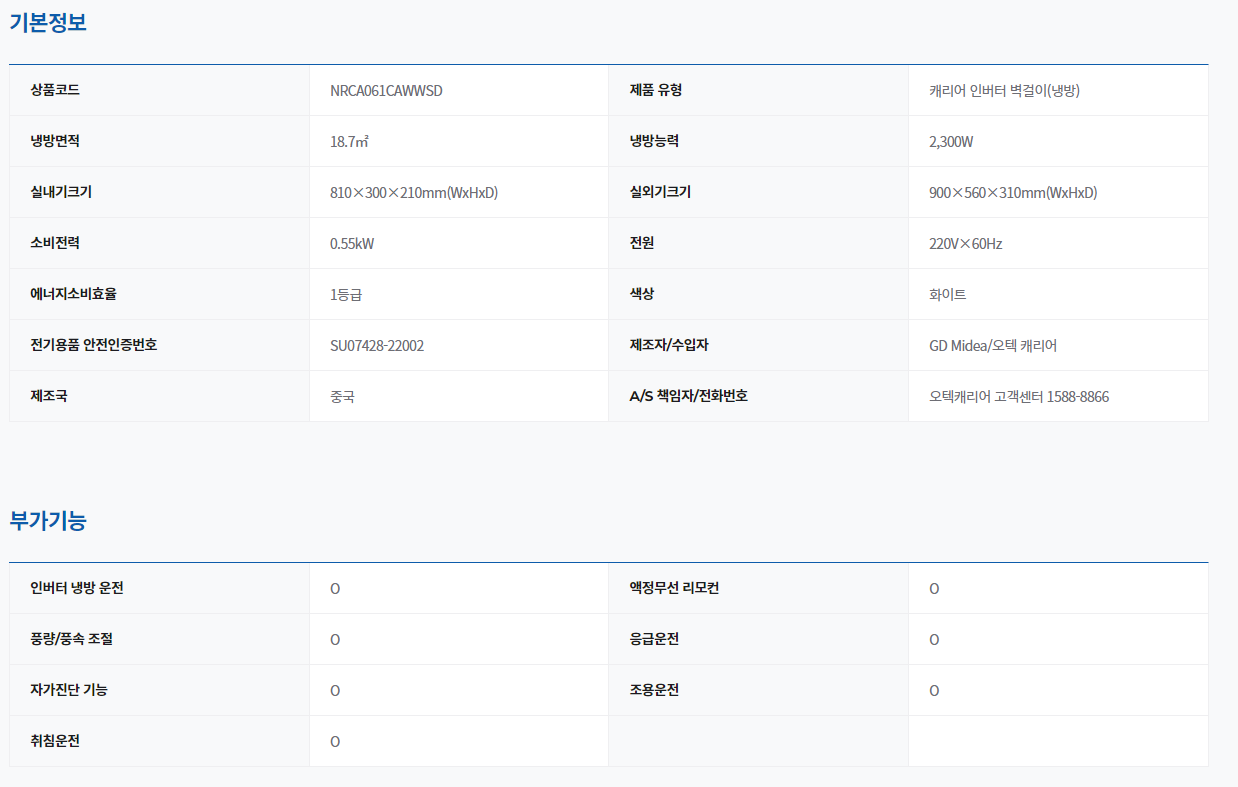
Task: Click the 취침운전 feature label
Action: coord(55,741)
